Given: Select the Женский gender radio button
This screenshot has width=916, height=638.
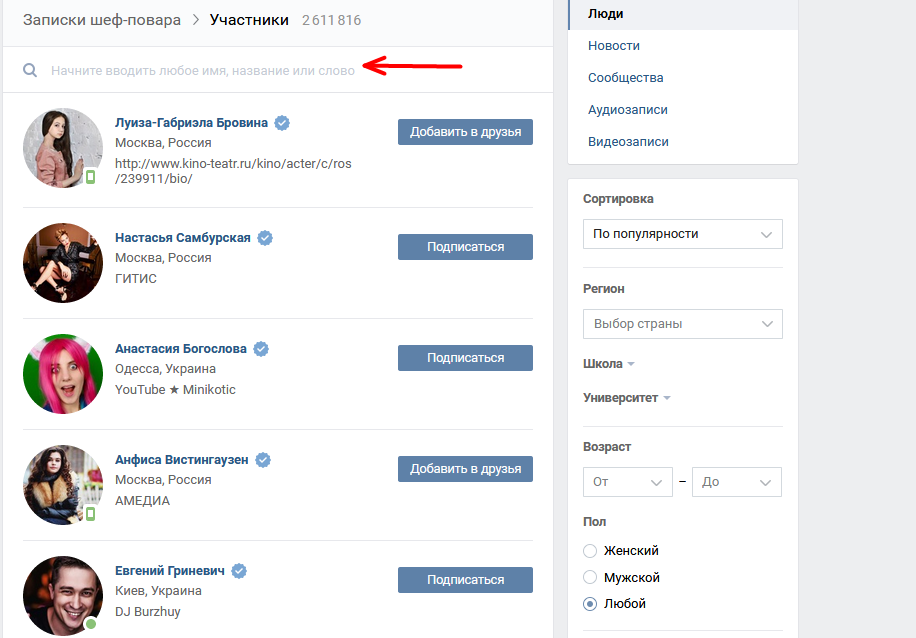Looking at the screenshot, I should coord(590,551).
